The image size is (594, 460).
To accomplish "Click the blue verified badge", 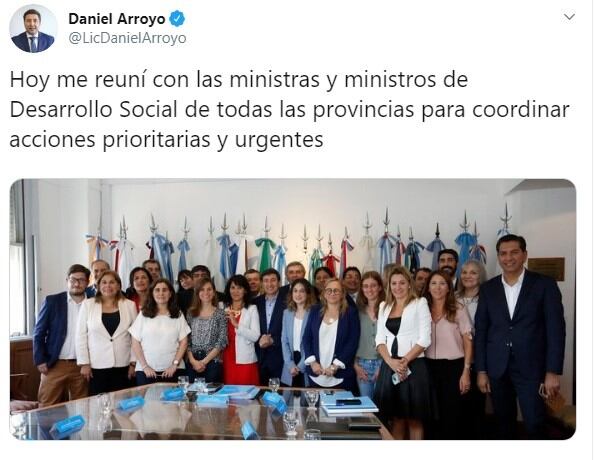I will (x=177, y=19).
